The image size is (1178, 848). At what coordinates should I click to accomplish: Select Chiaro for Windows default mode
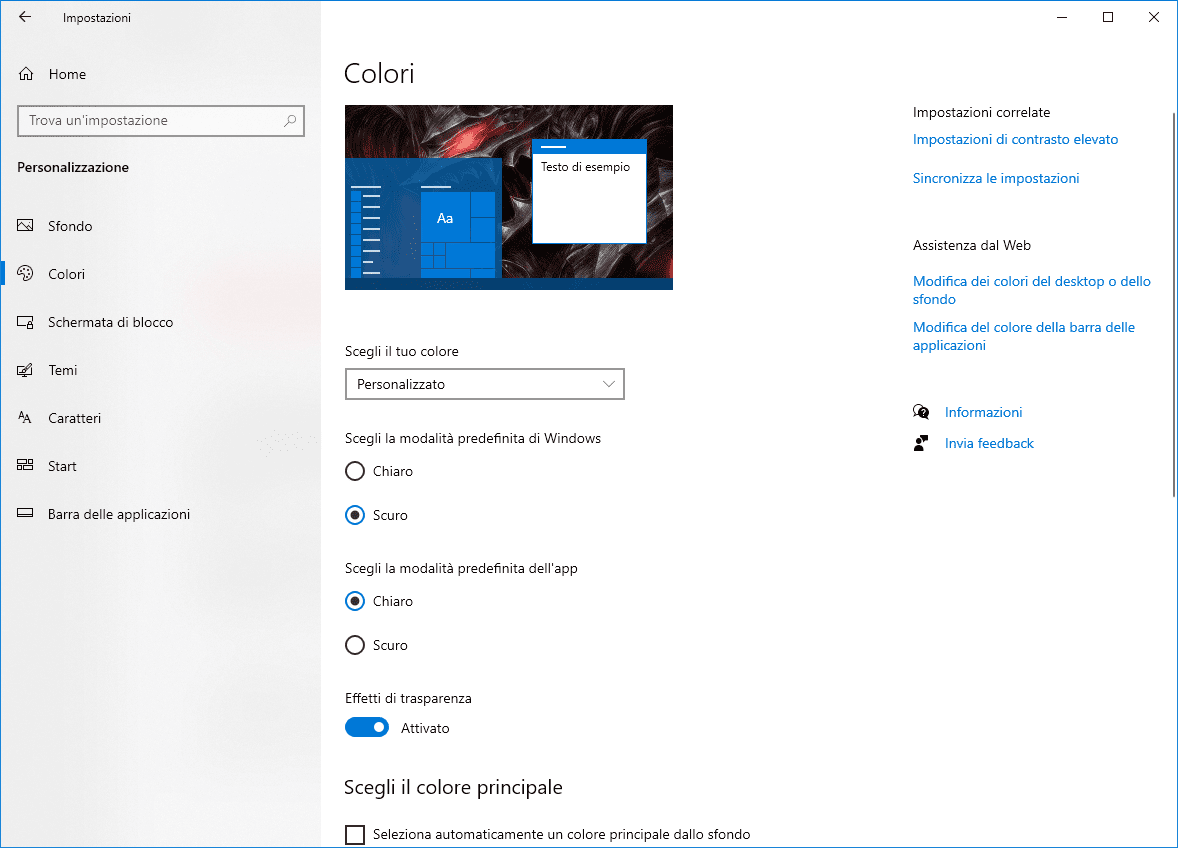click(355, 471)
